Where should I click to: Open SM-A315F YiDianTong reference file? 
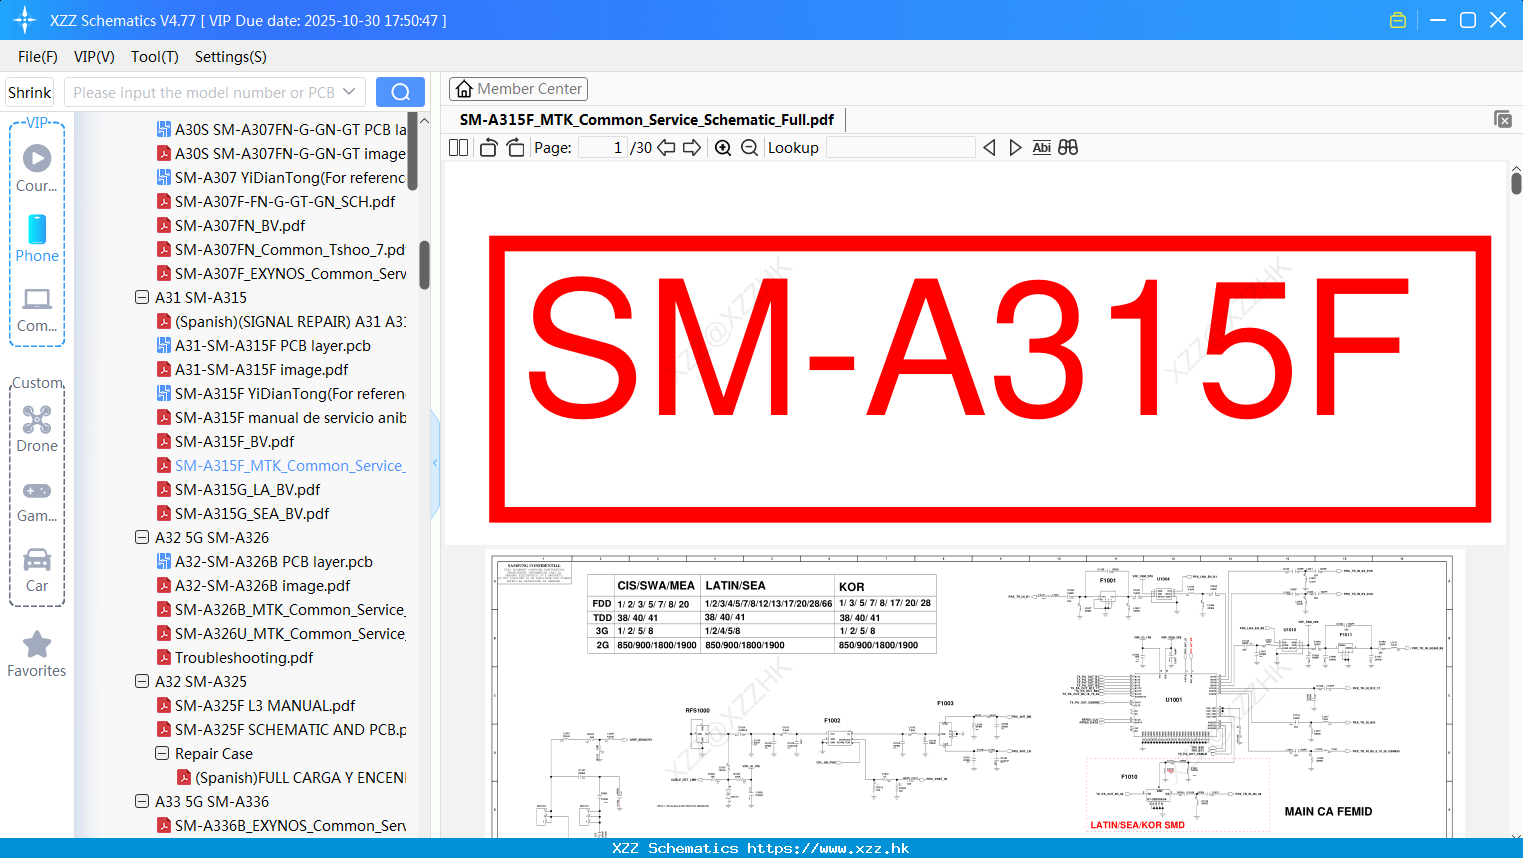point(281,393)
